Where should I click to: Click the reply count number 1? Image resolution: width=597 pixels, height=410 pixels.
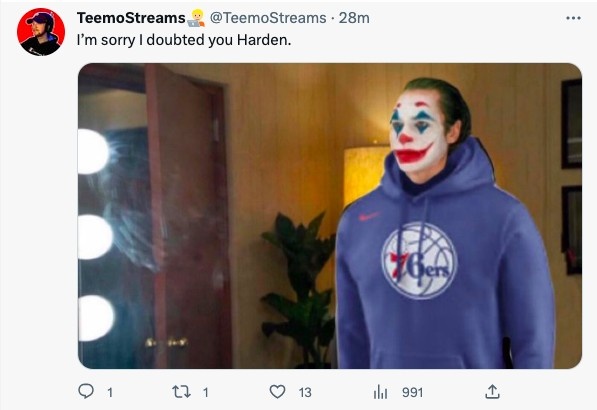[110, 392]
